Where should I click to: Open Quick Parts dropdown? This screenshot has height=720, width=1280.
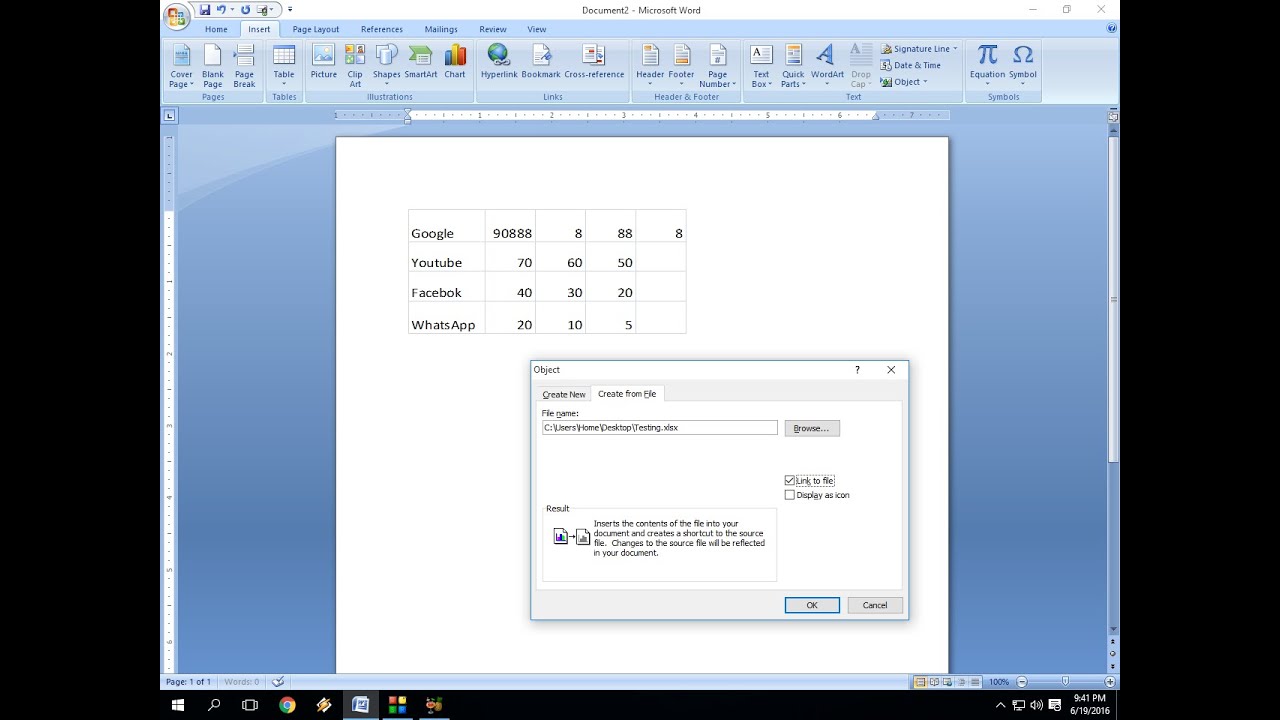click(793, 66)
